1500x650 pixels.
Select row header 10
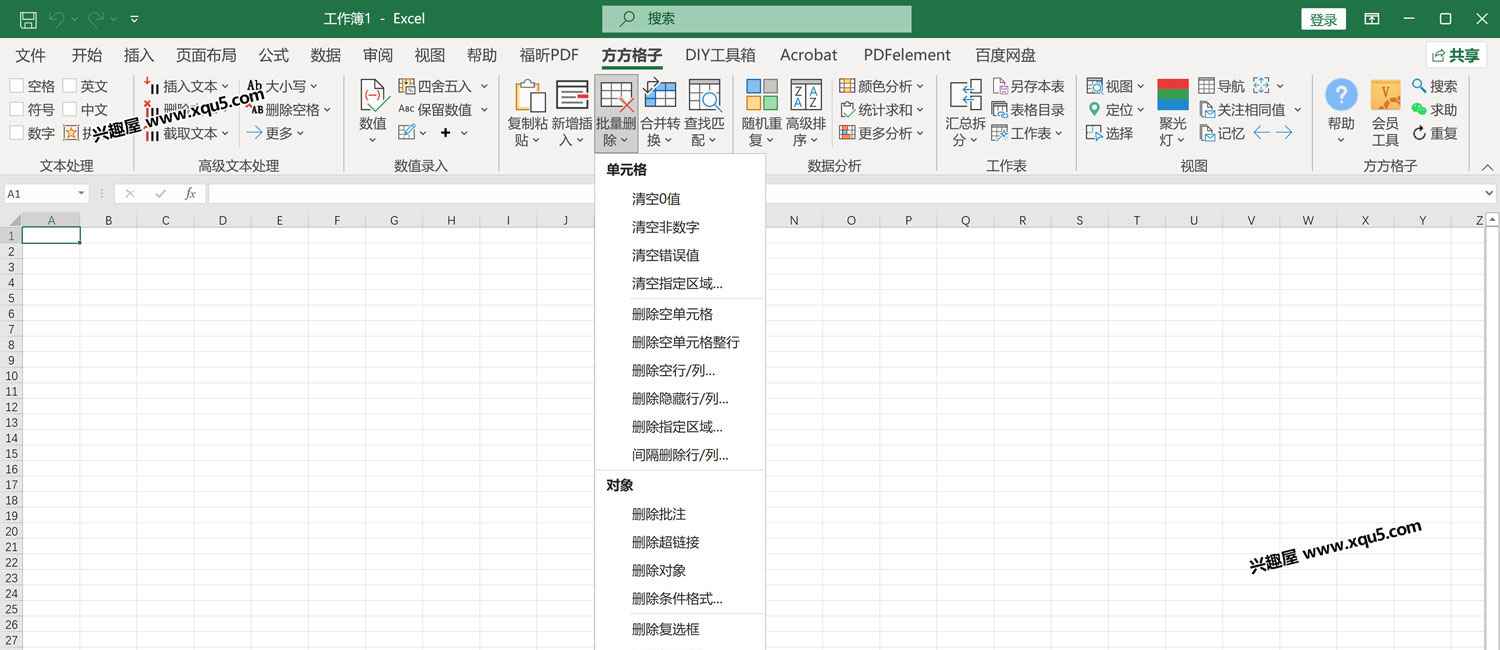click(11, 376)
